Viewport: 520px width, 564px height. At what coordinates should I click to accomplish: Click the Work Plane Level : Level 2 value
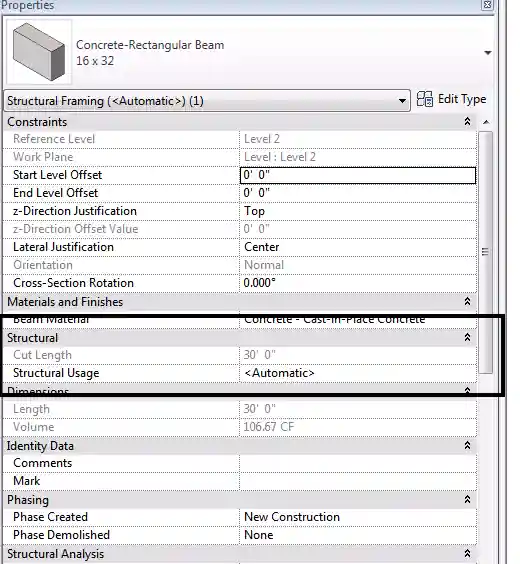(x=358, y=157)
